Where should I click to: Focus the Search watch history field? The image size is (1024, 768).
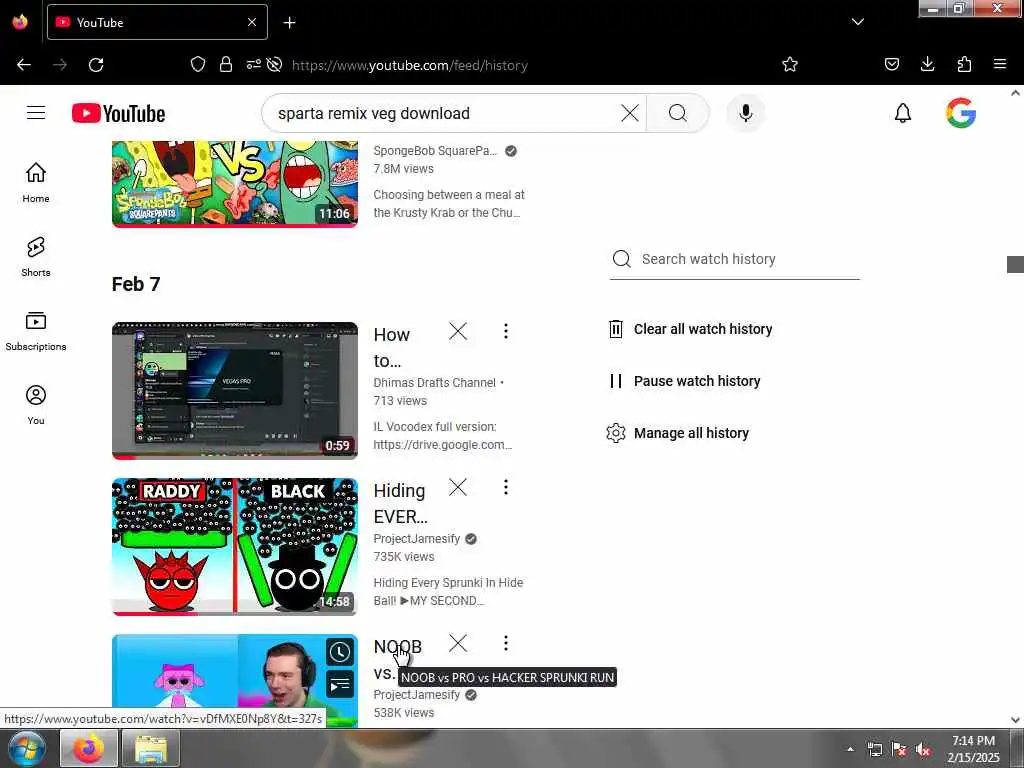click(734, 259)
